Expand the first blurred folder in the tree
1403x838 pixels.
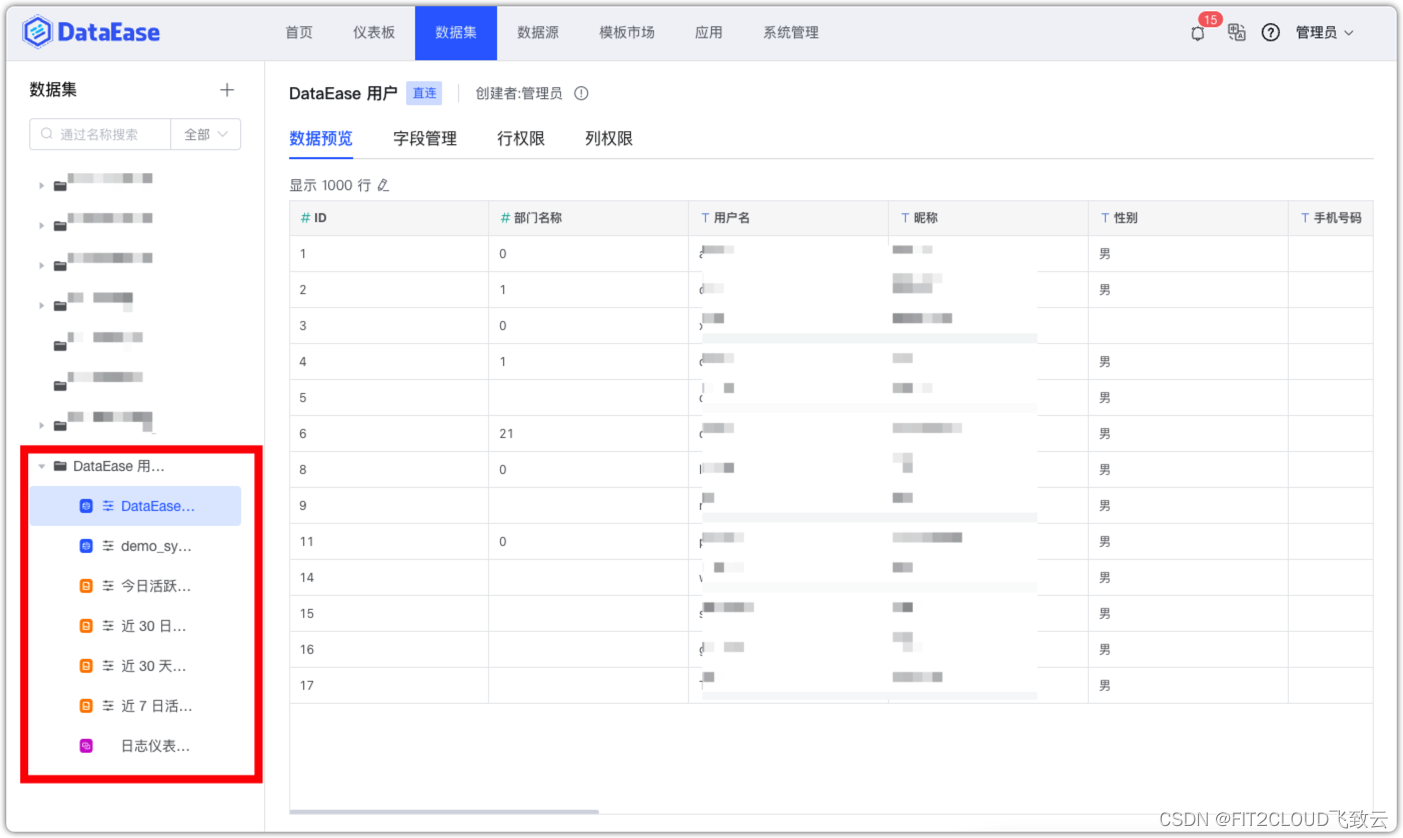(42, 185)
